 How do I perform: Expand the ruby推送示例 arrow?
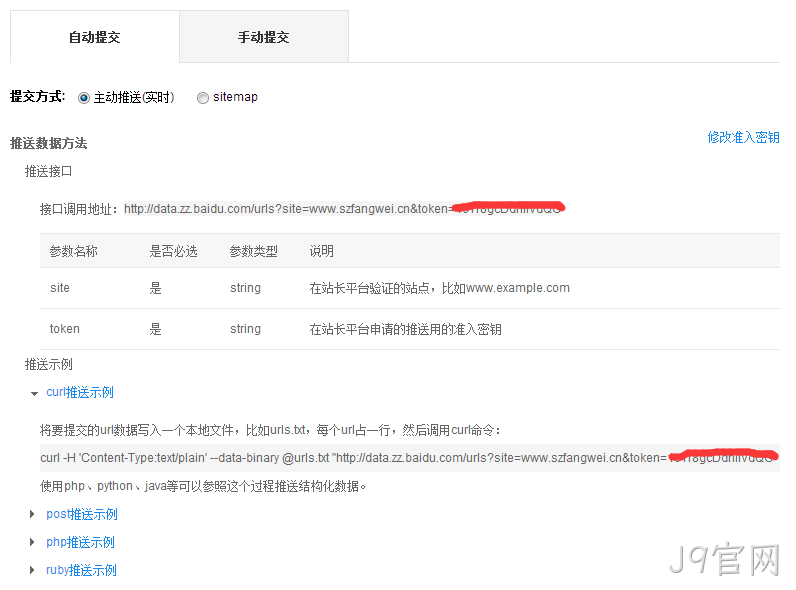tap(32, 570)
